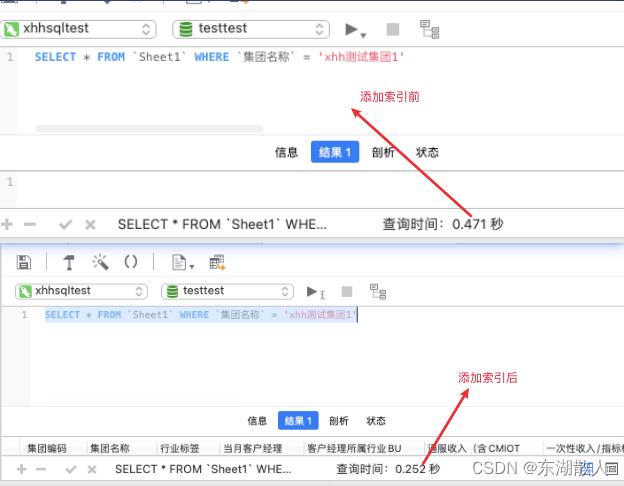The image size is (624, 486).
Task: Open the explain plan in the lower window
Action: click(378, 291)
